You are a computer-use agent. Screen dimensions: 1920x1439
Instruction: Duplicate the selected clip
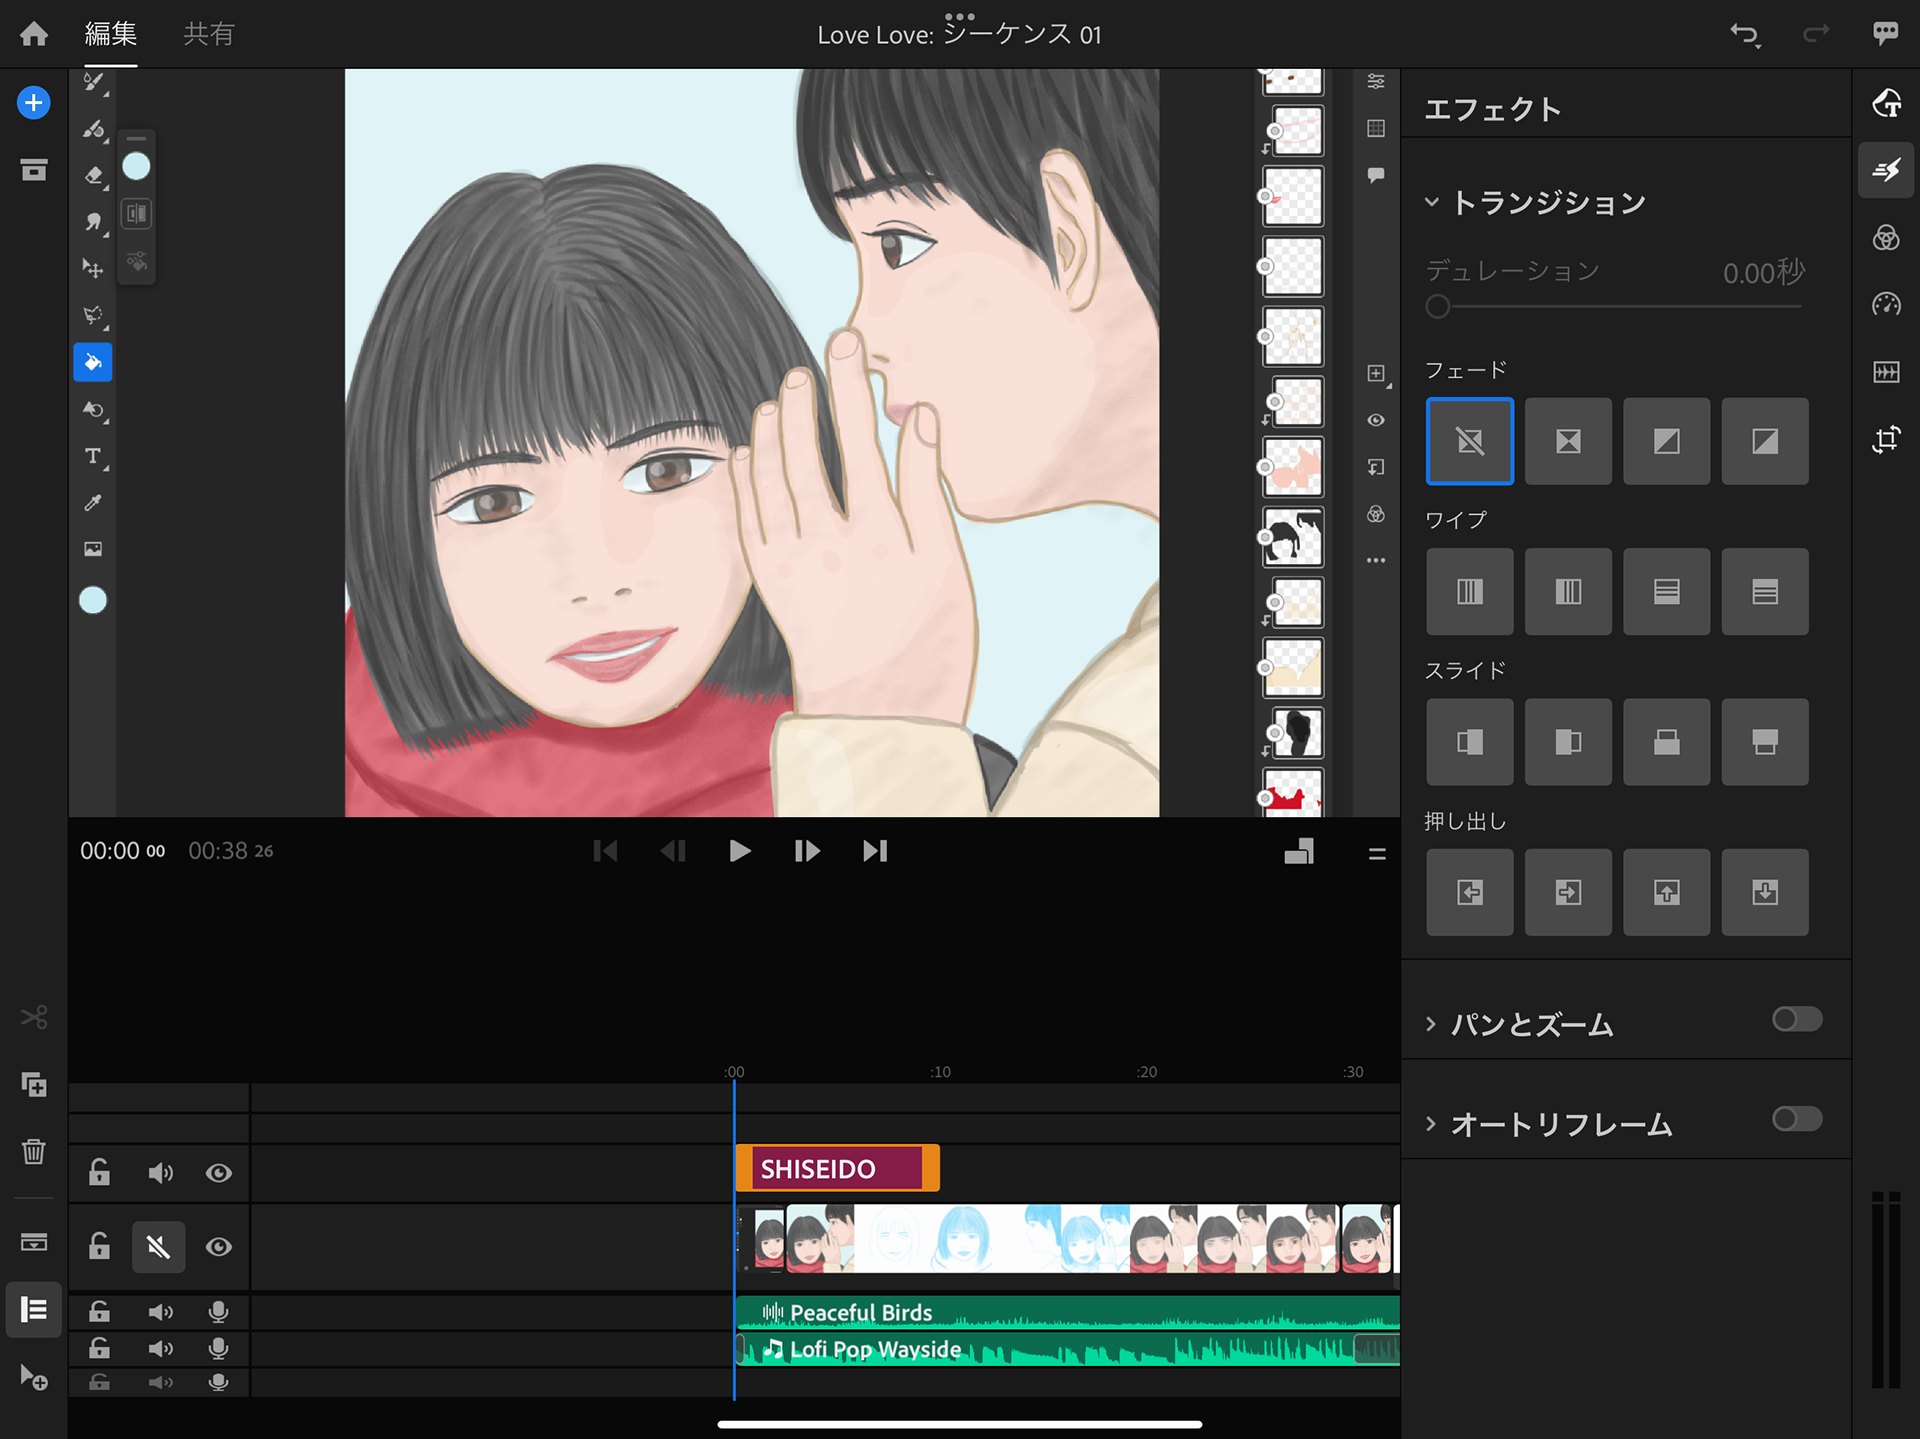click(x=34, y=1084)
